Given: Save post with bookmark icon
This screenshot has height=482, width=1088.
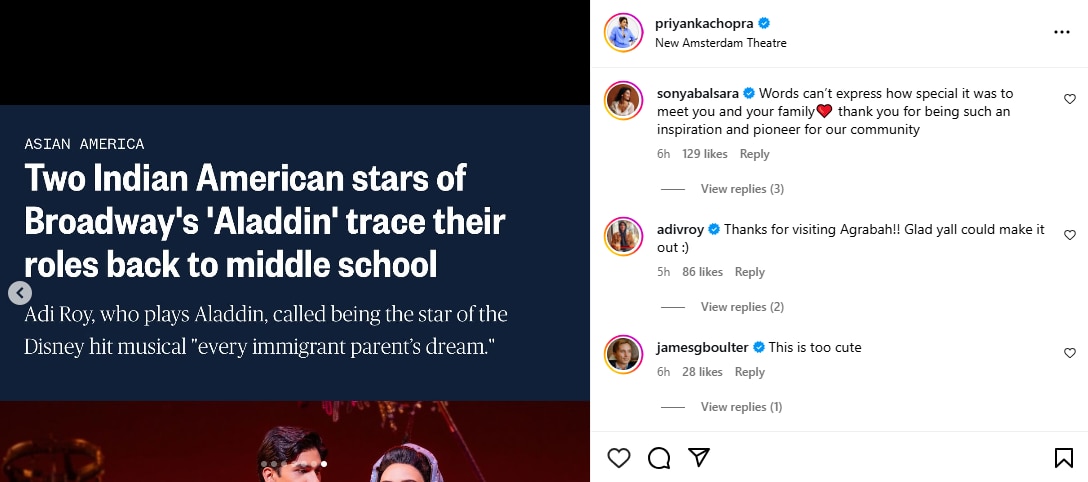Looking at the screenshot, I should (x=1063, y=458).
